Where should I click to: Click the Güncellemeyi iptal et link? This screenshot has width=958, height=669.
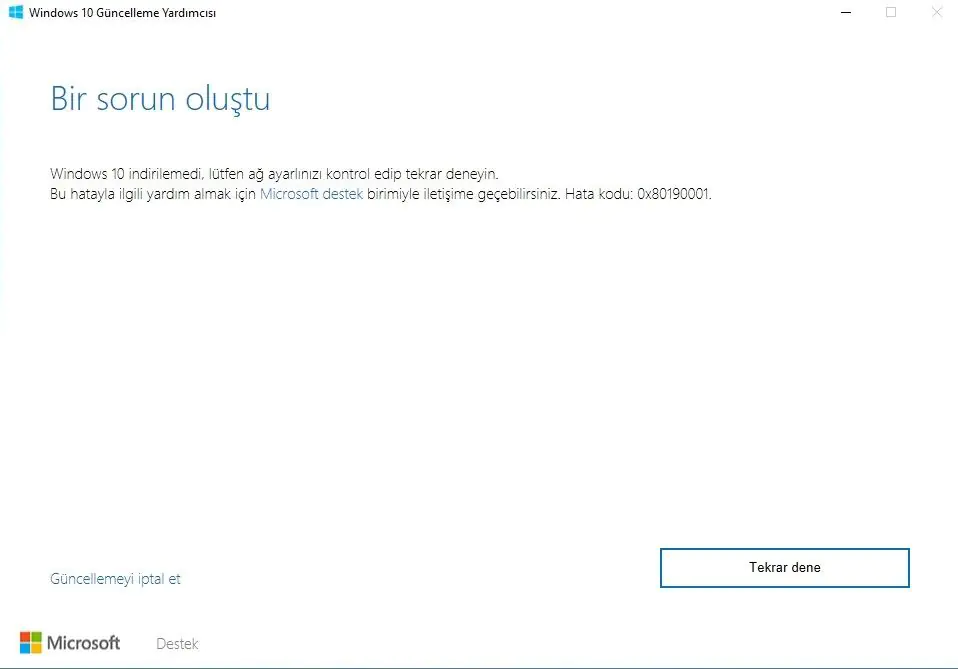114,578
